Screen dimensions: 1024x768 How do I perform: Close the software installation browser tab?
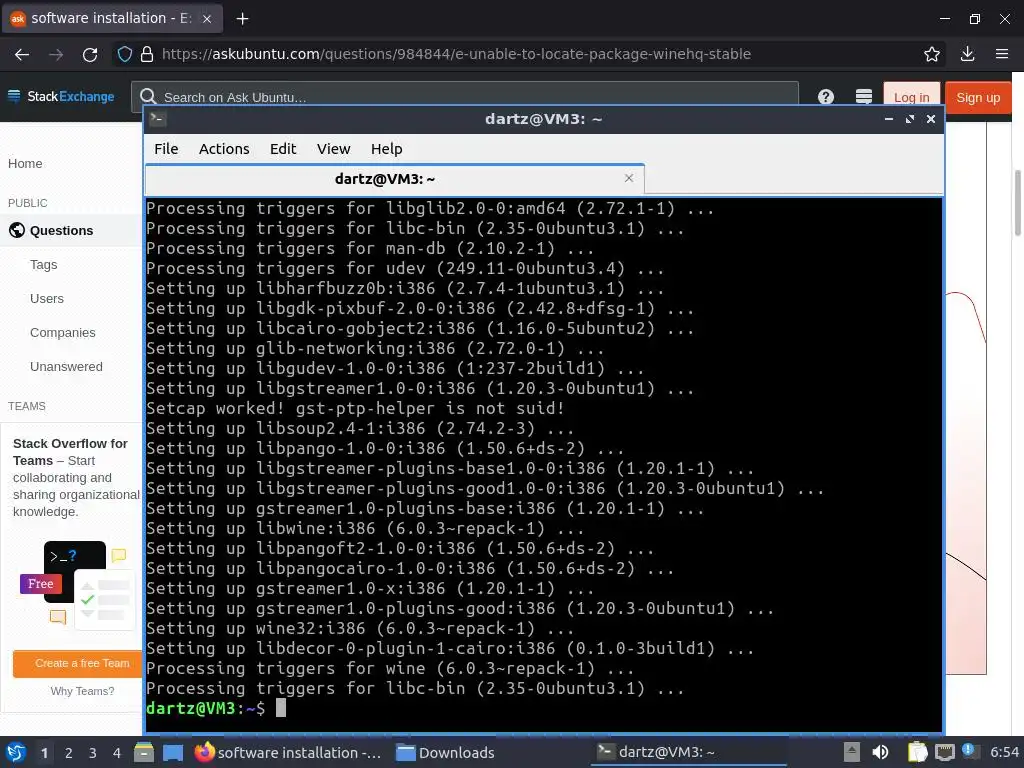tap(207, 19)
